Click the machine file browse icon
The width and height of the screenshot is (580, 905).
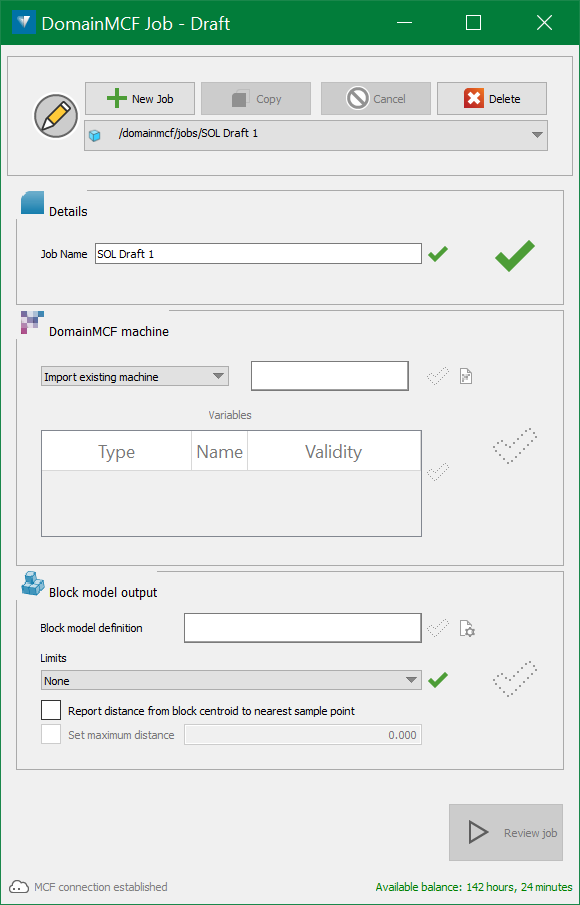466,377
